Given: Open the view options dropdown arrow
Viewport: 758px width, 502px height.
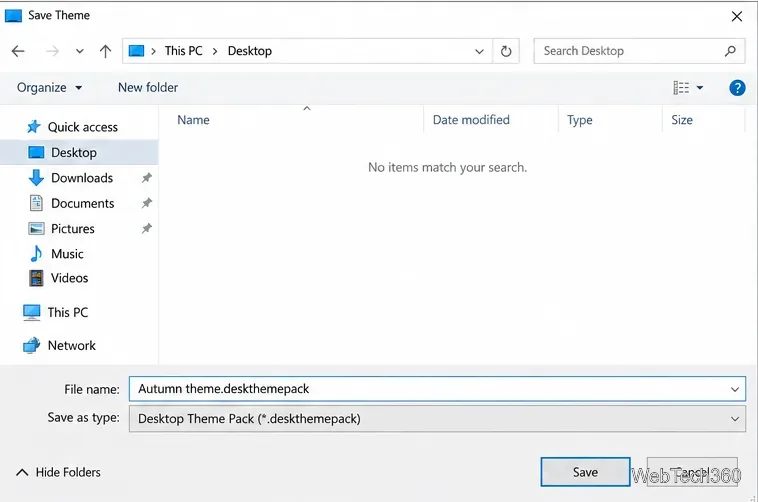Looking at the screenshot, I should 700,88.
